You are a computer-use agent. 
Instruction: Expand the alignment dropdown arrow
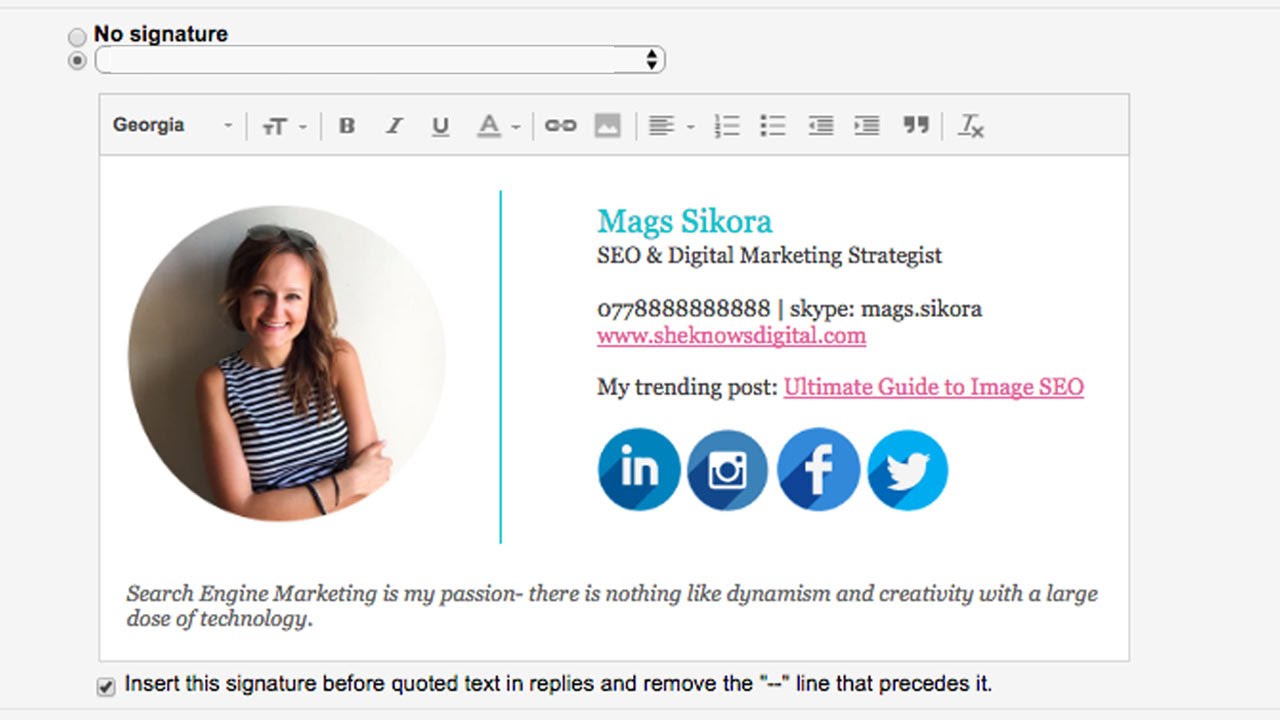[690, 127]
